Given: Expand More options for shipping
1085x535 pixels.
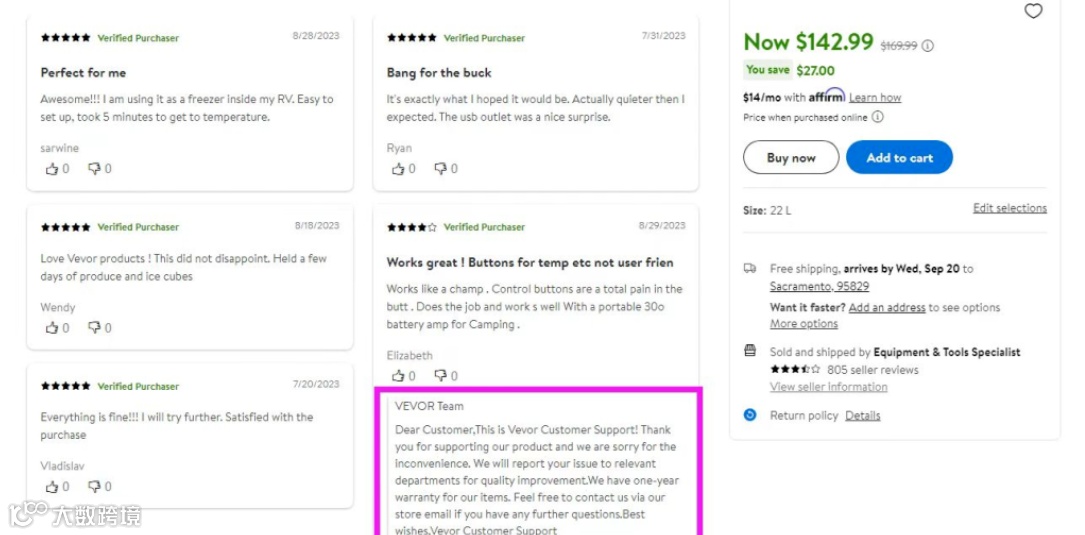Looking at the screenshot, I should point(803,324).
